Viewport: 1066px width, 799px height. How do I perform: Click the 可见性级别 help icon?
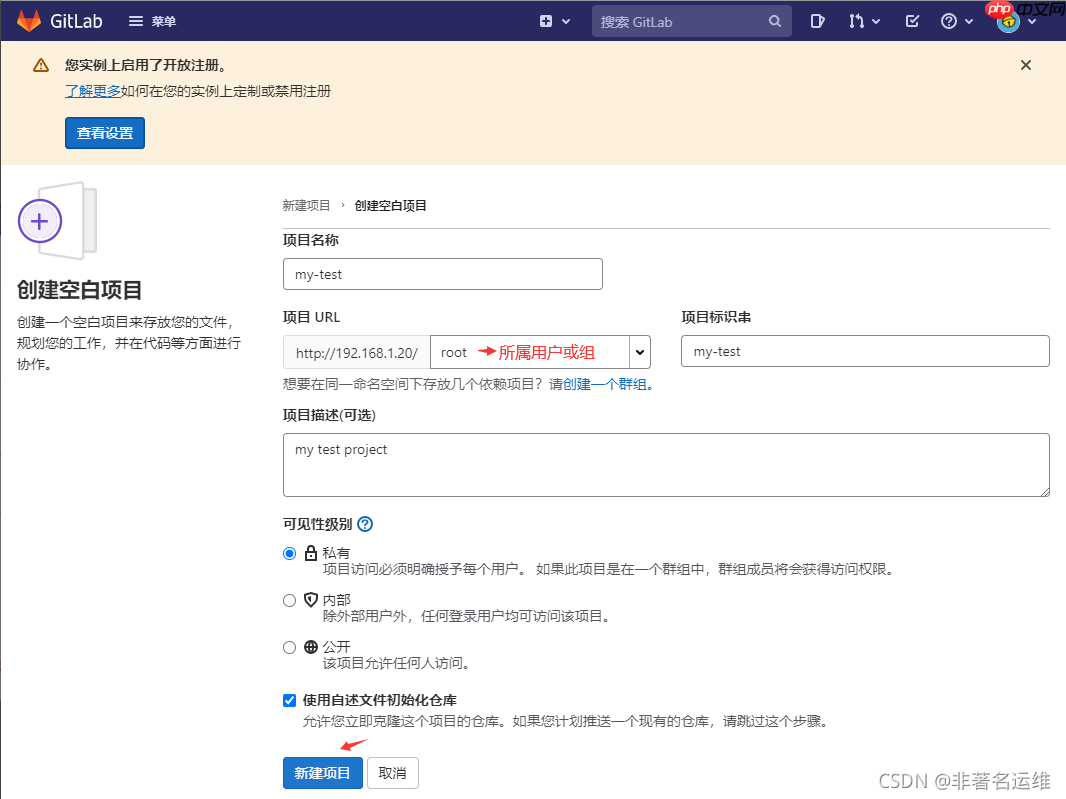[364, 523]
